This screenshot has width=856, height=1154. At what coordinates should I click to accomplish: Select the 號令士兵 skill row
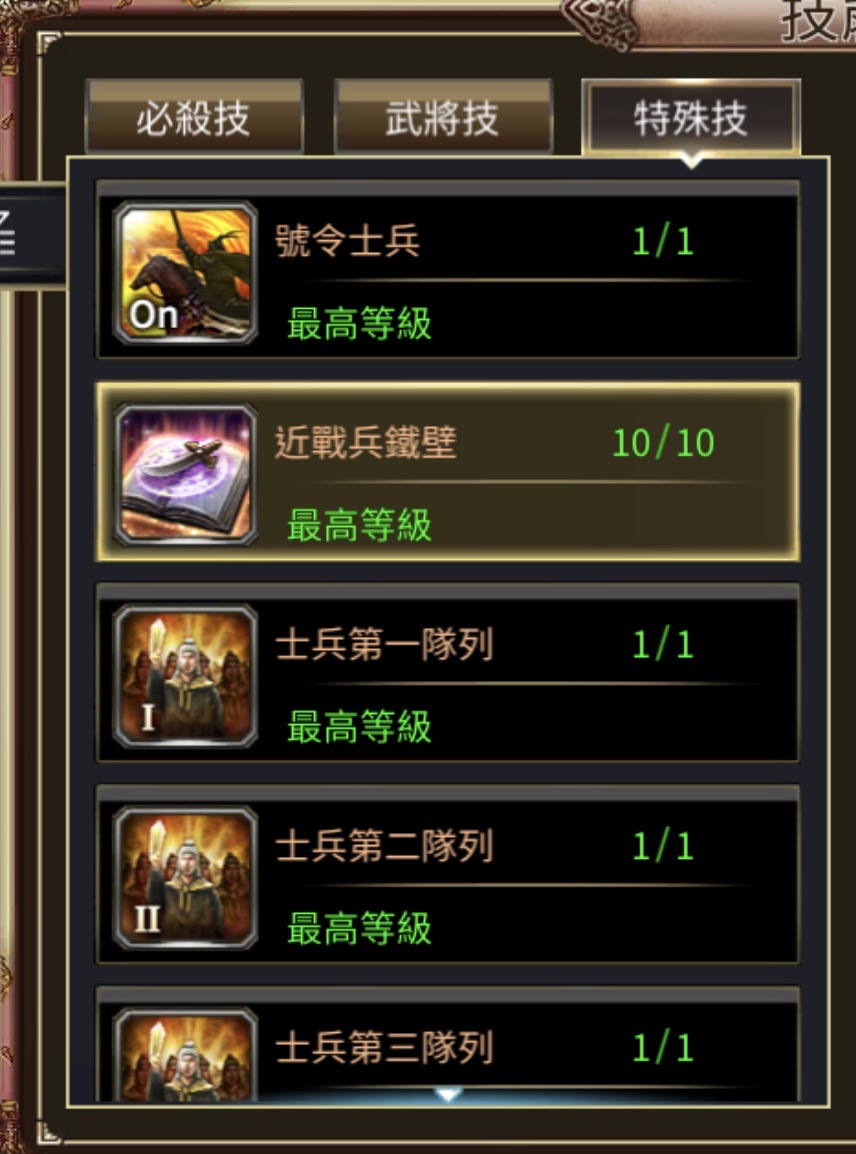click(x=448, y=270)
